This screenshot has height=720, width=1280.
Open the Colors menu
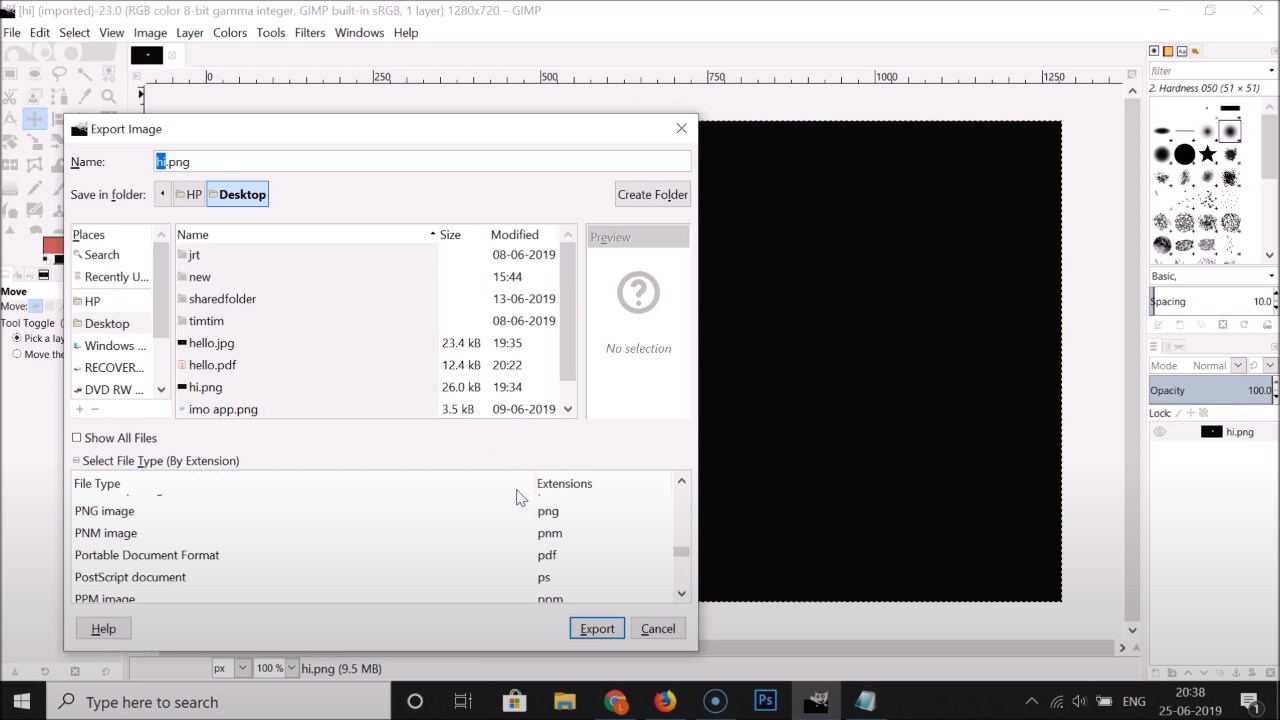pos(230,33)
